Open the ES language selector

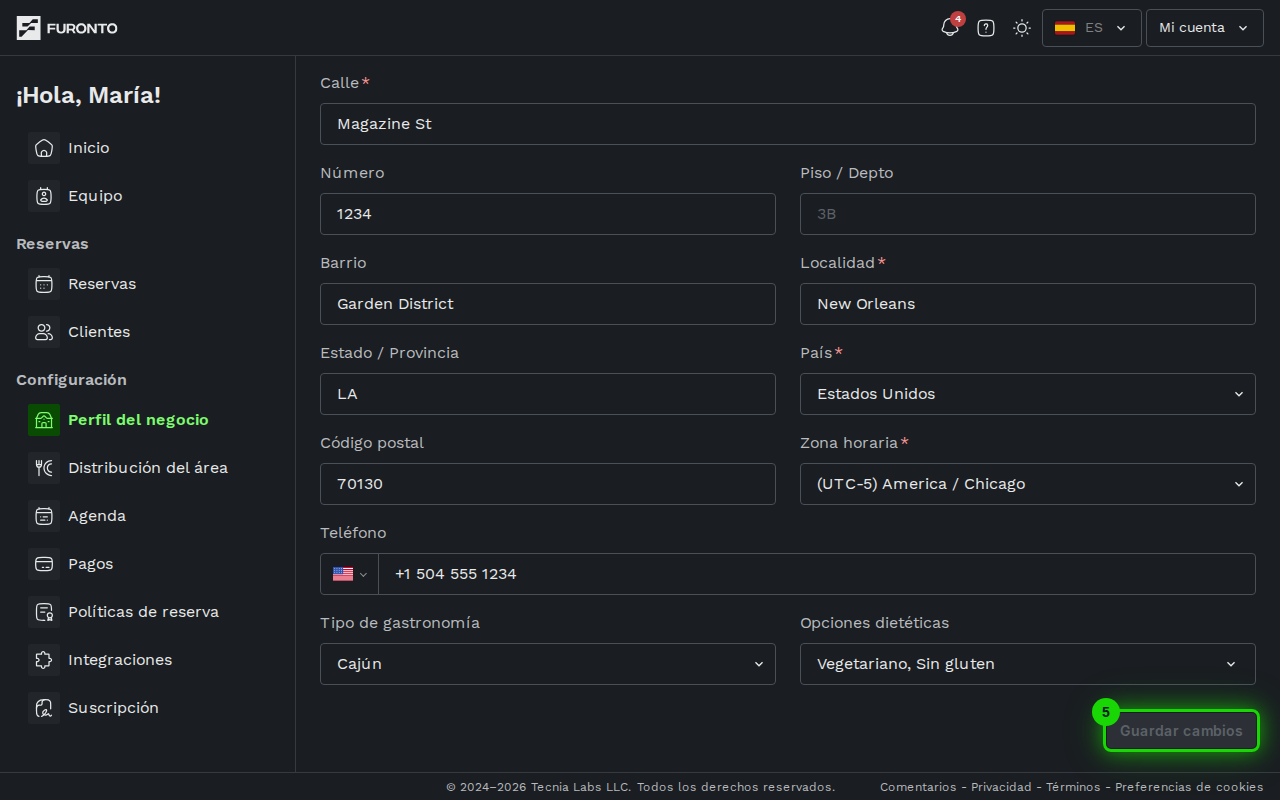pyautogui.click(x=1092, y=28)
